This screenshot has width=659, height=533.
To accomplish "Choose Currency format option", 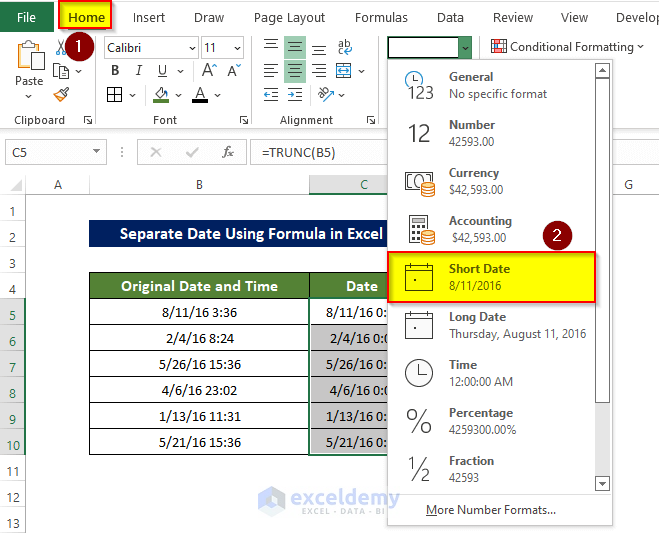I will (491, 181).
